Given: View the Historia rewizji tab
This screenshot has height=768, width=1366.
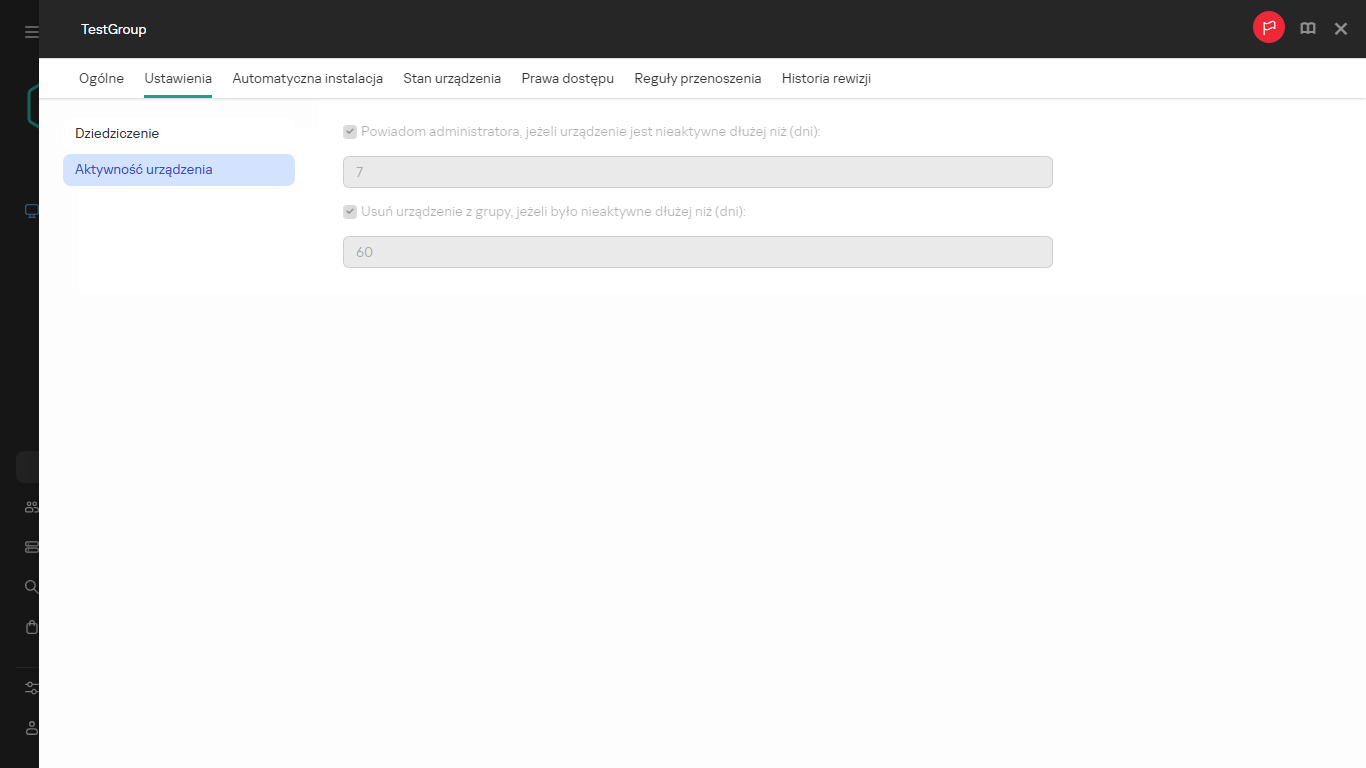Looking at the screenshot, I should point(826,78).
